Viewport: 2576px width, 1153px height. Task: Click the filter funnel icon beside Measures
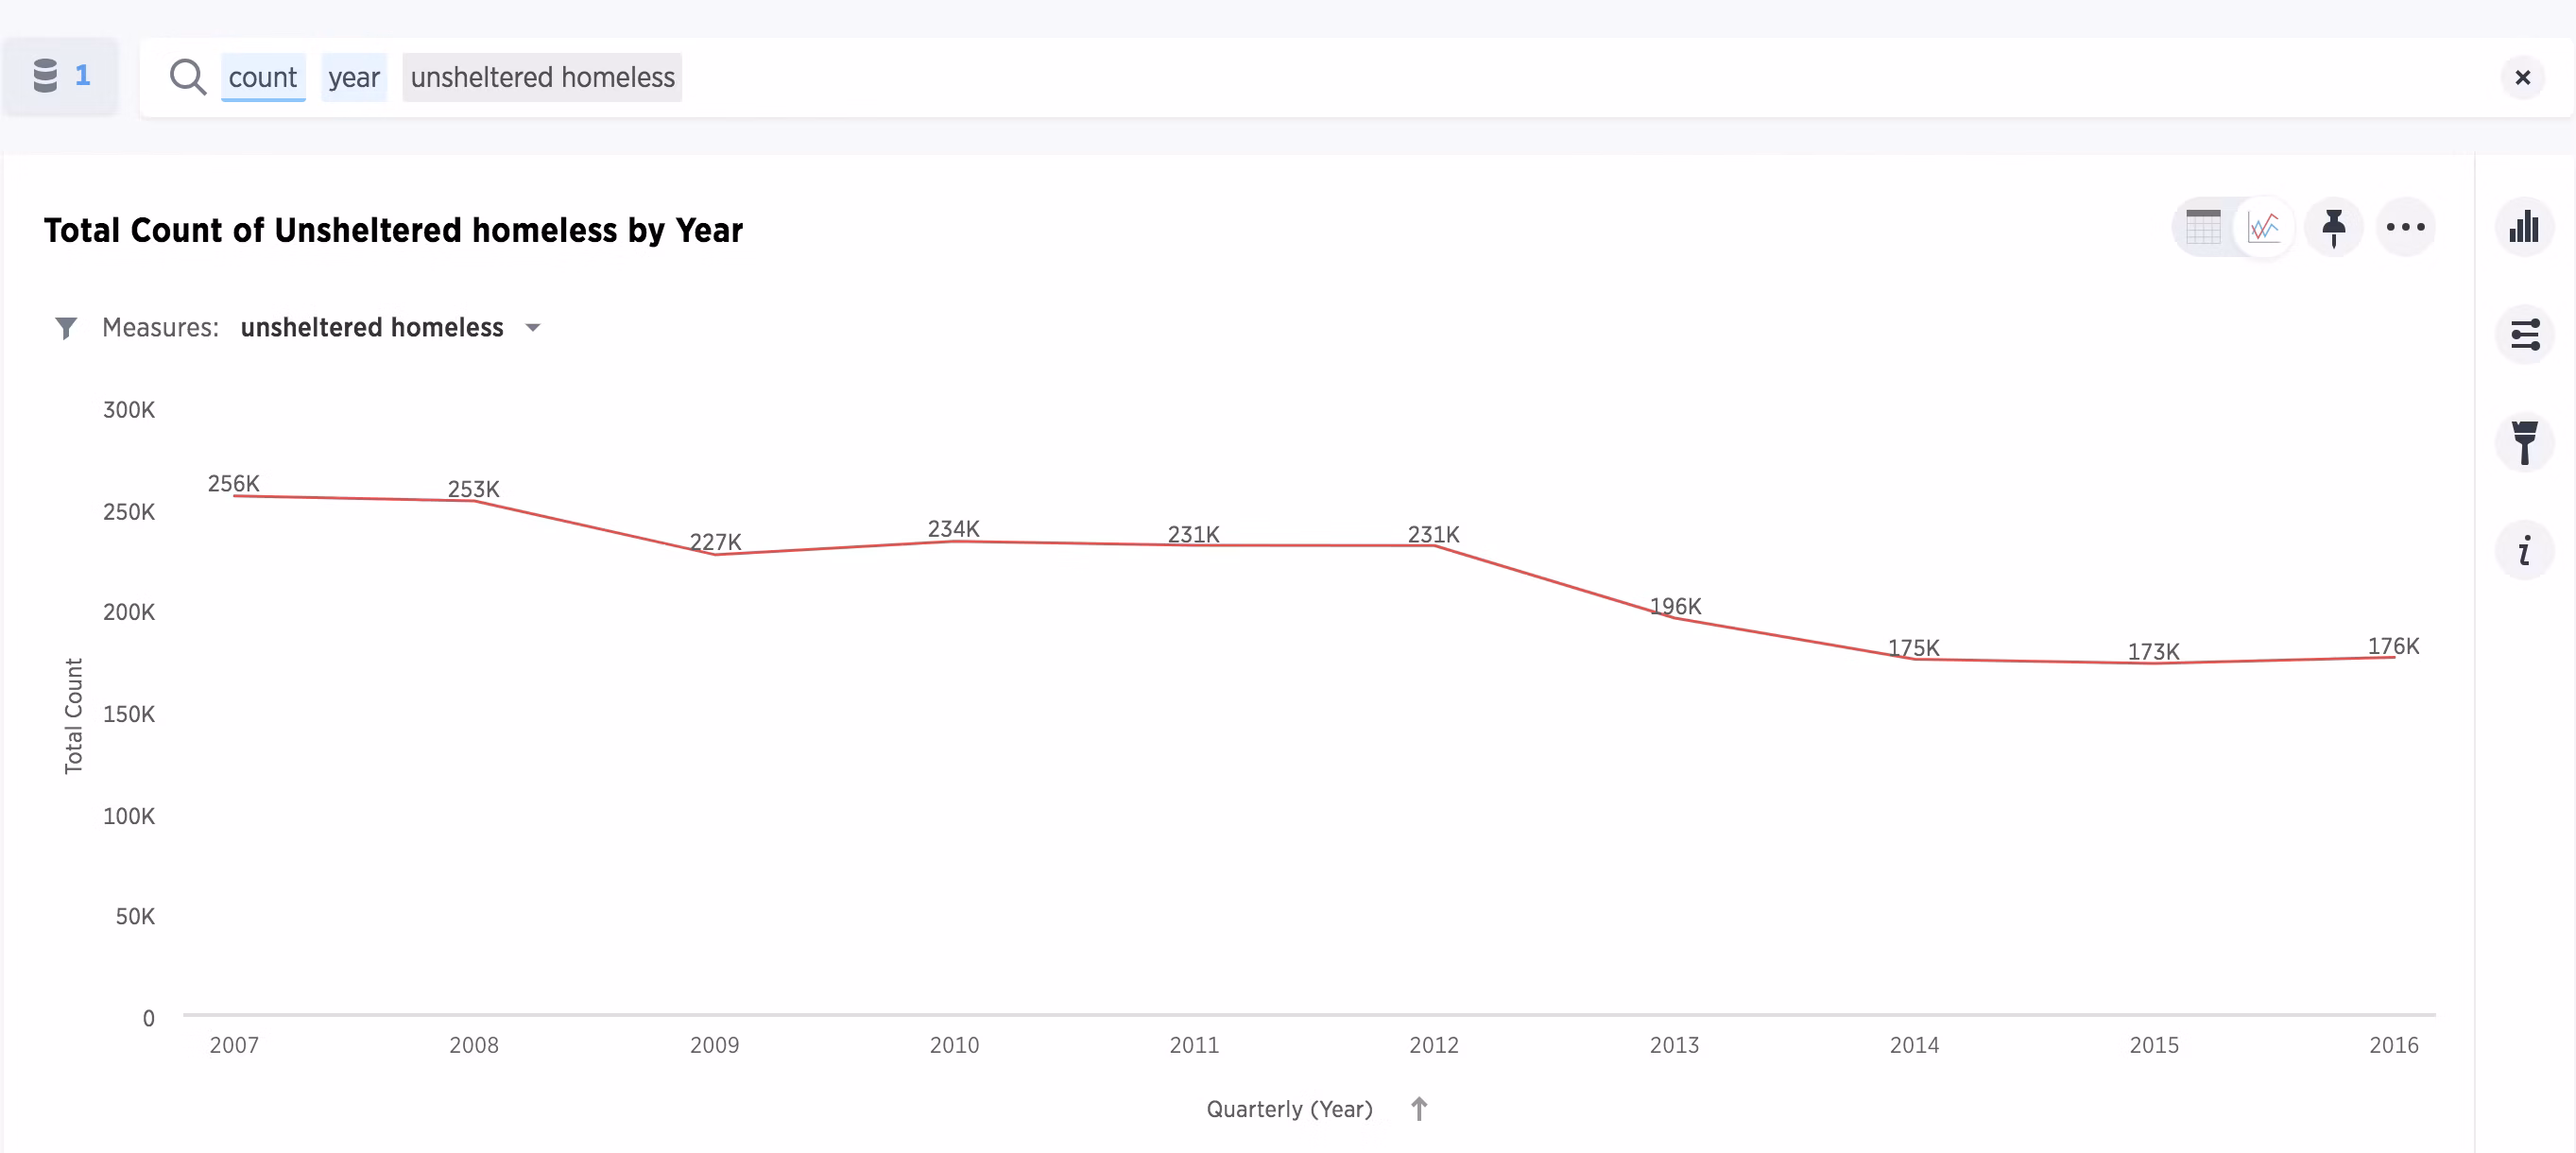click(66, 328)
